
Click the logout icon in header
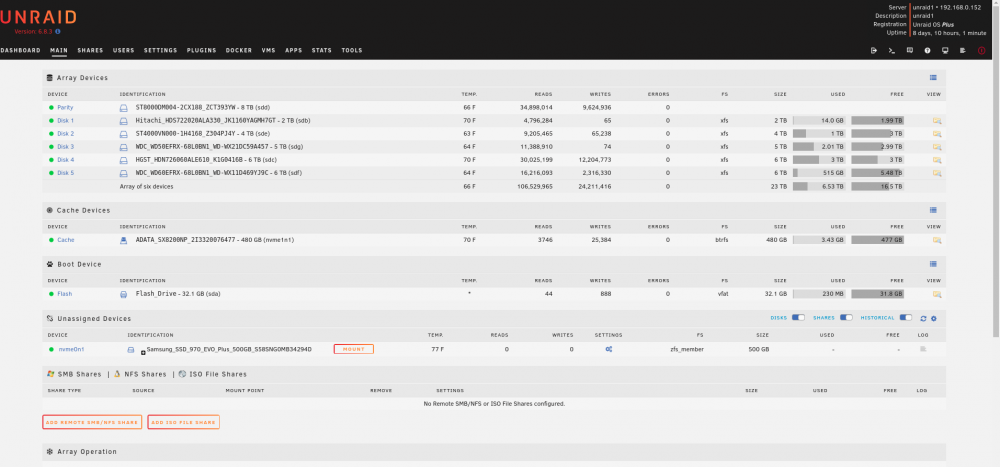click(x=874, y=50)
